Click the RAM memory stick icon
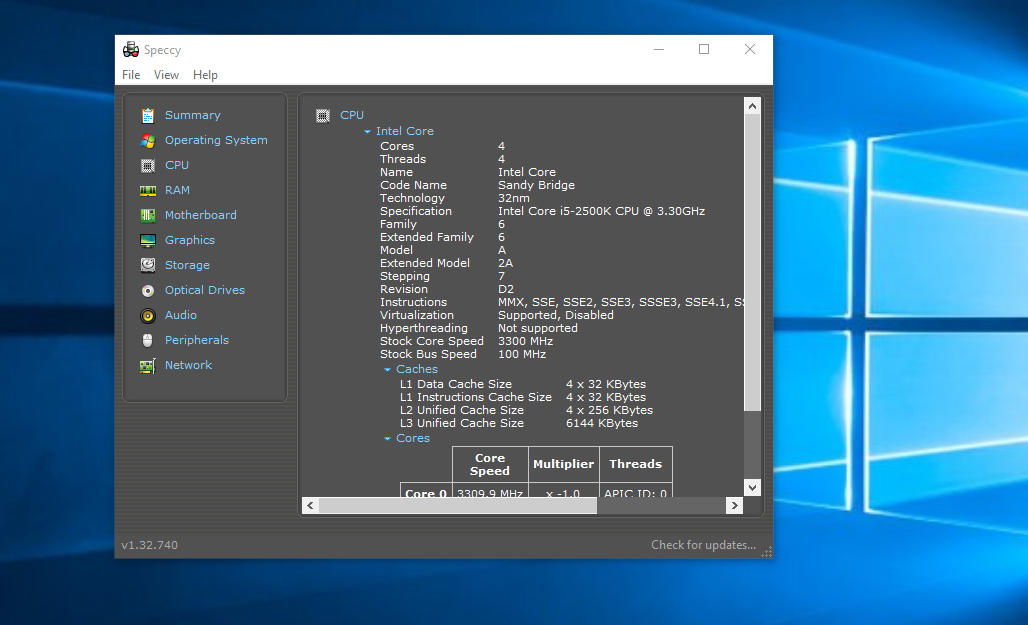The height and width of the screenshot is (625, 1028). [x=148, y=190]
